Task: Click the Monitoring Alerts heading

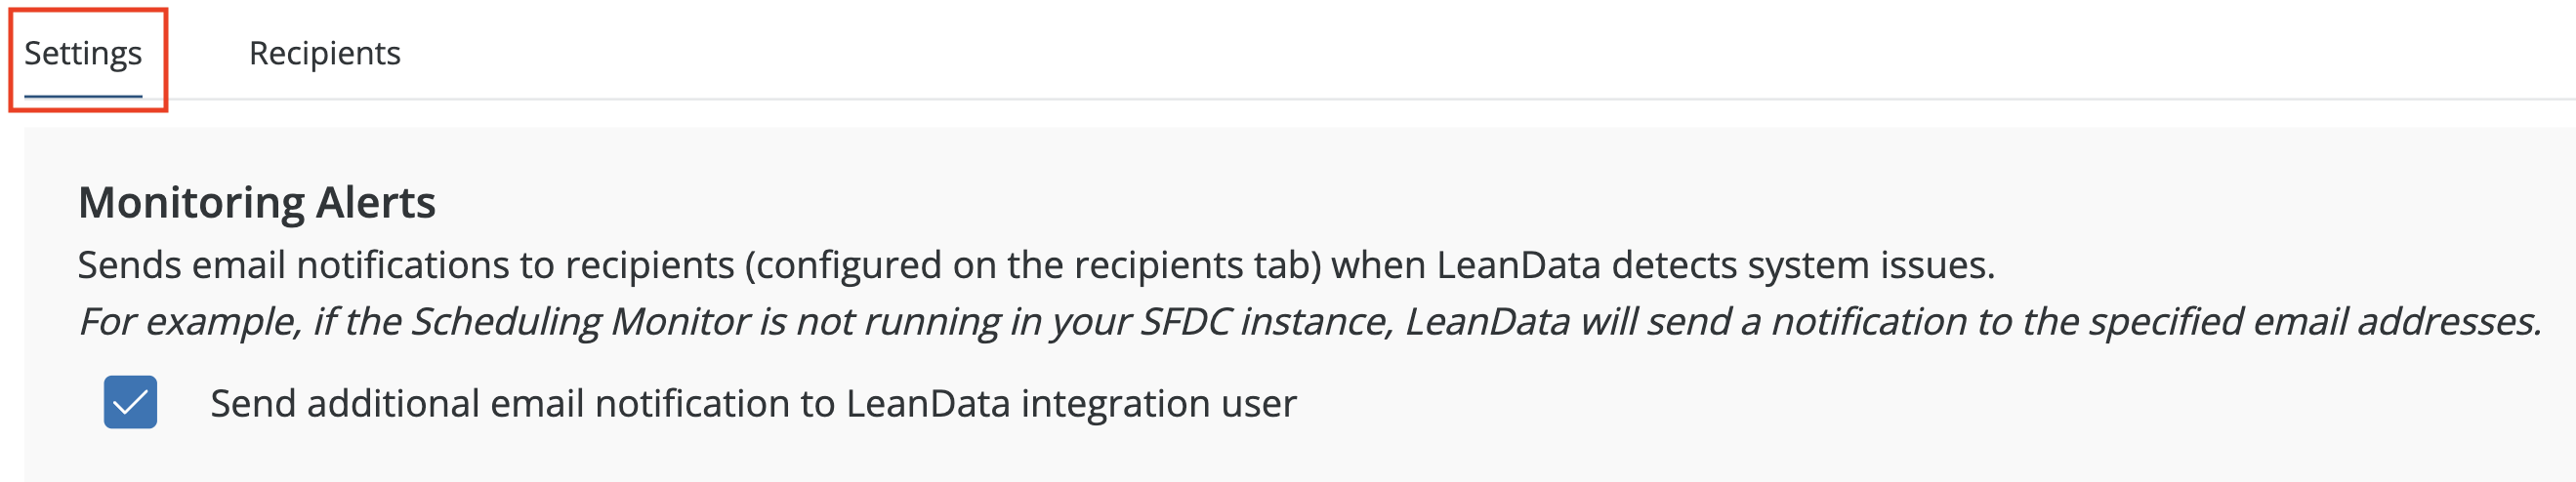Action: click(x=256, y=202)
